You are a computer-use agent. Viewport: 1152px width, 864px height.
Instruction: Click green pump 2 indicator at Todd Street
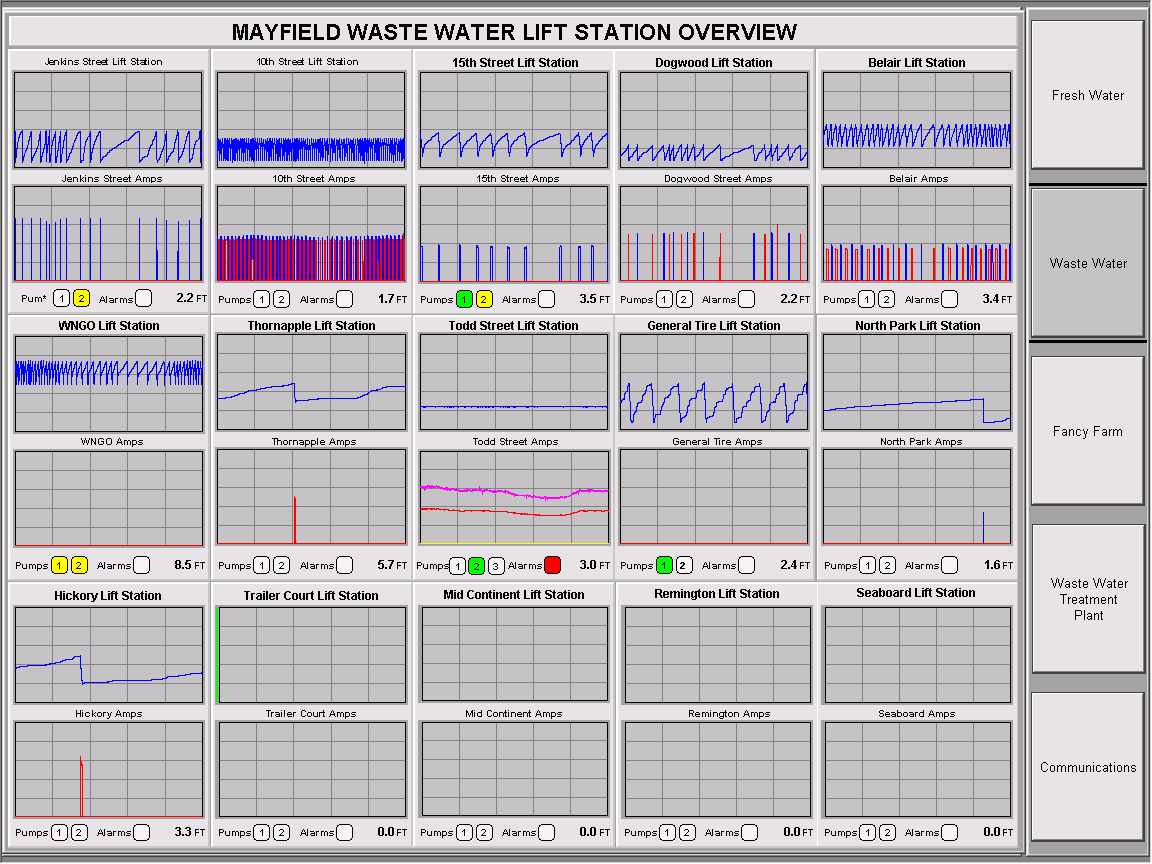pos(477,566)
